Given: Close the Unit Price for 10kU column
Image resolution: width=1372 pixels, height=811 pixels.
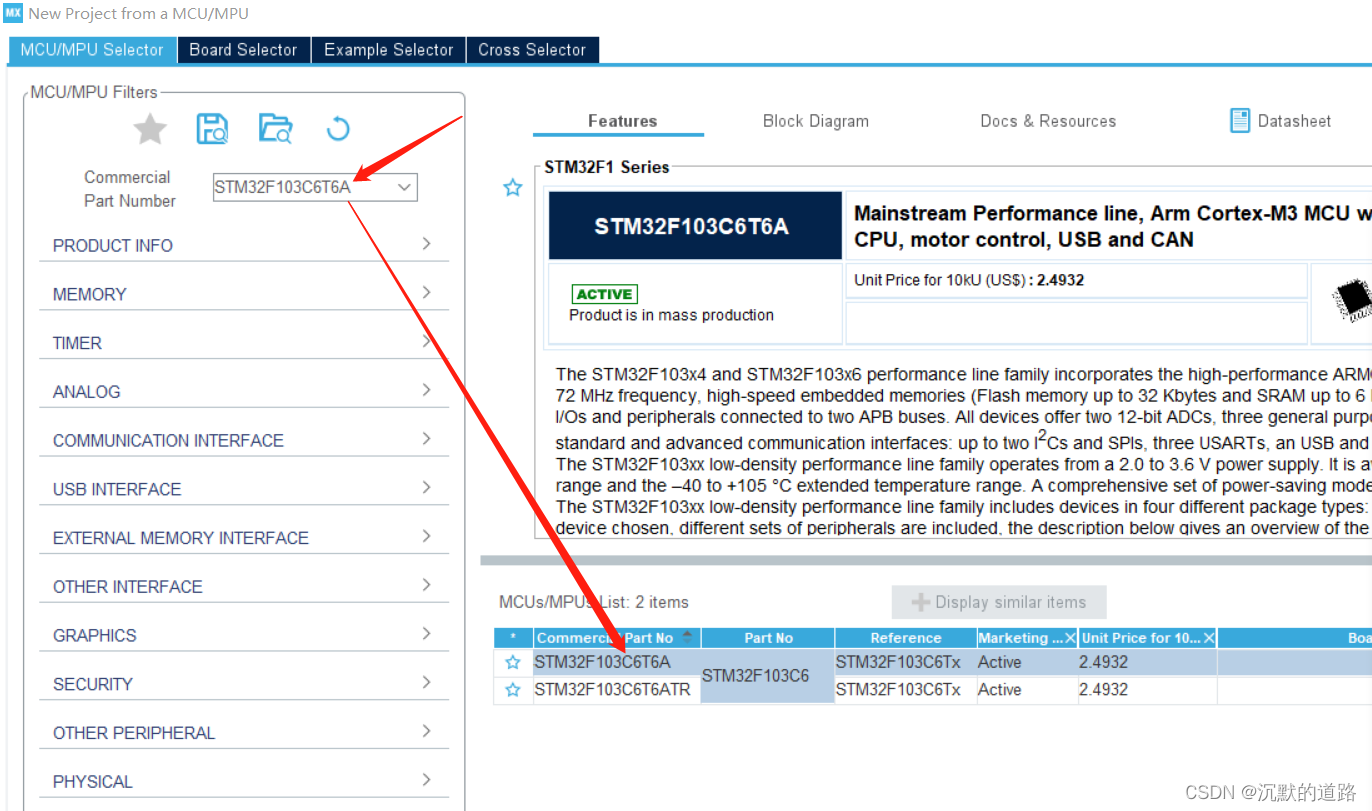Looking at the screenshot, I should (x=1209, y=638).
